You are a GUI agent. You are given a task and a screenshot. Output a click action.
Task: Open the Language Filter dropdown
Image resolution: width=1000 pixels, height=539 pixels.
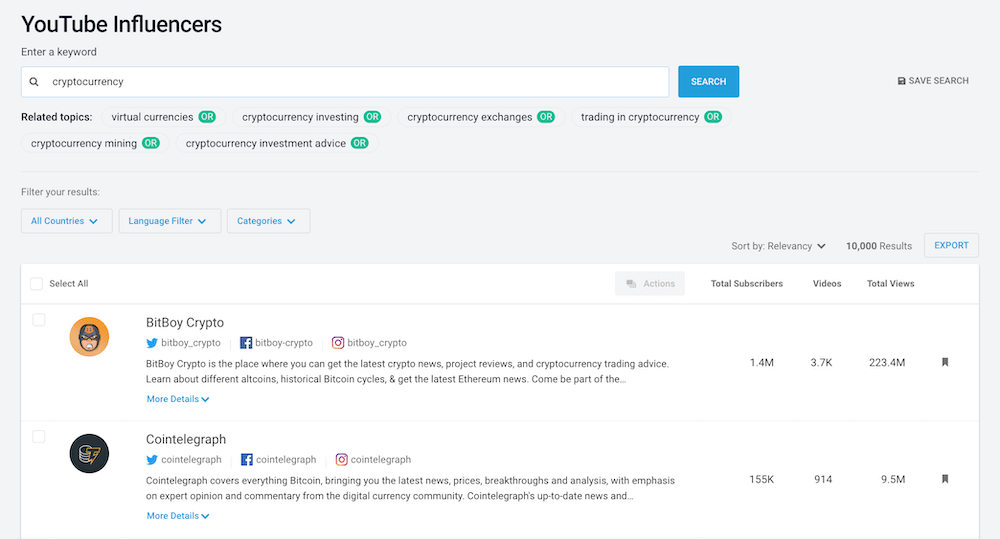170,221
